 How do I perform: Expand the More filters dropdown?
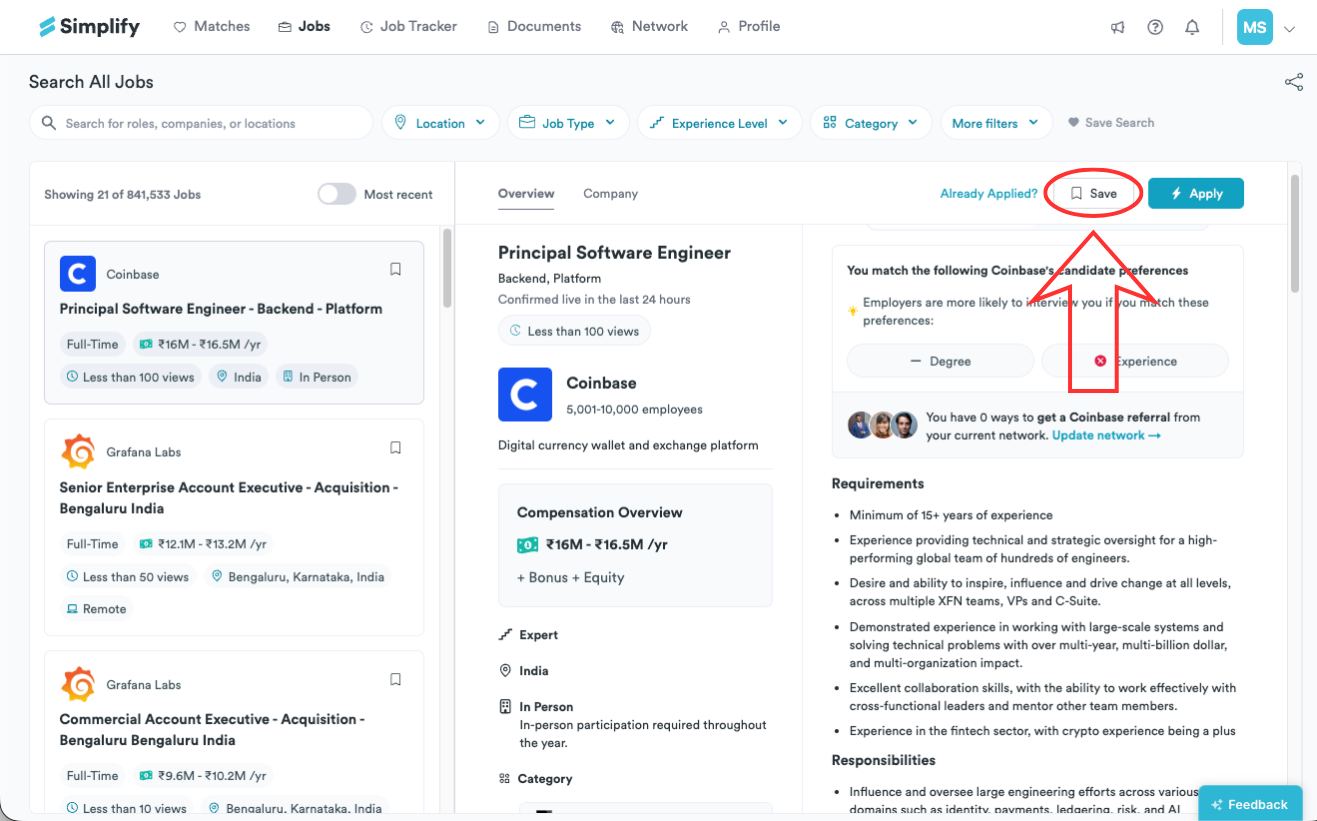pyautogui.click(x=995, y=123)
